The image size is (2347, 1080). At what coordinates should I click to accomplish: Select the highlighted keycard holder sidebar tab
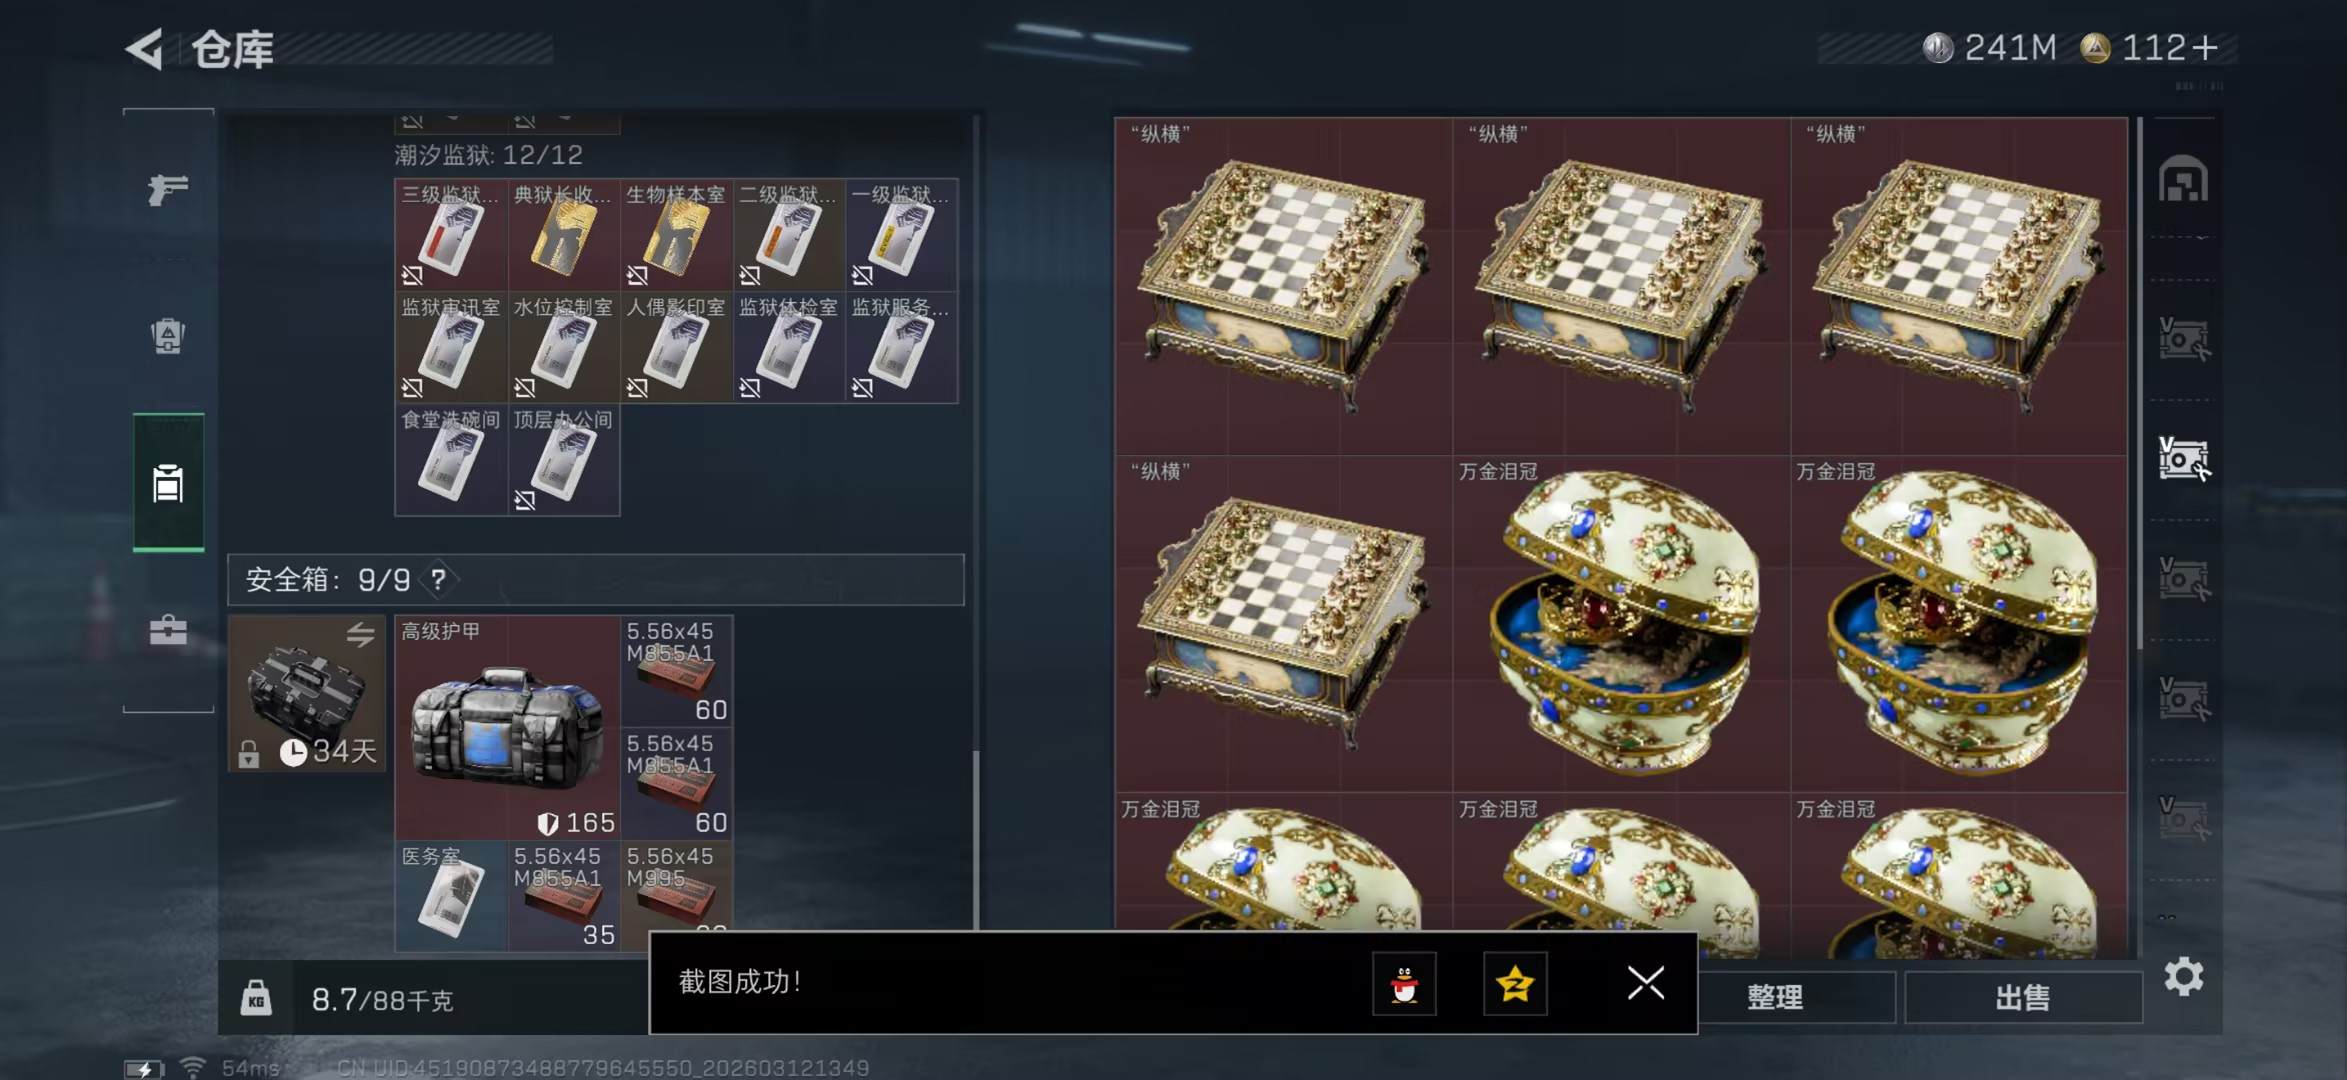coord(168,483)
